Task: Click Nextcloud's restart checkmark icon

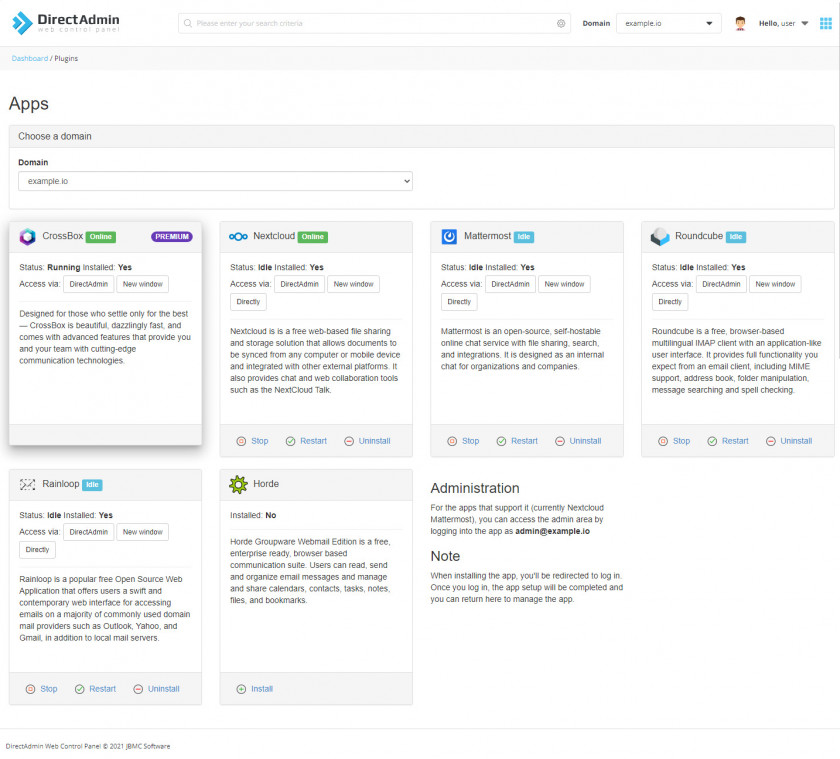Action: pyautogui.click(x=290, y=441)
